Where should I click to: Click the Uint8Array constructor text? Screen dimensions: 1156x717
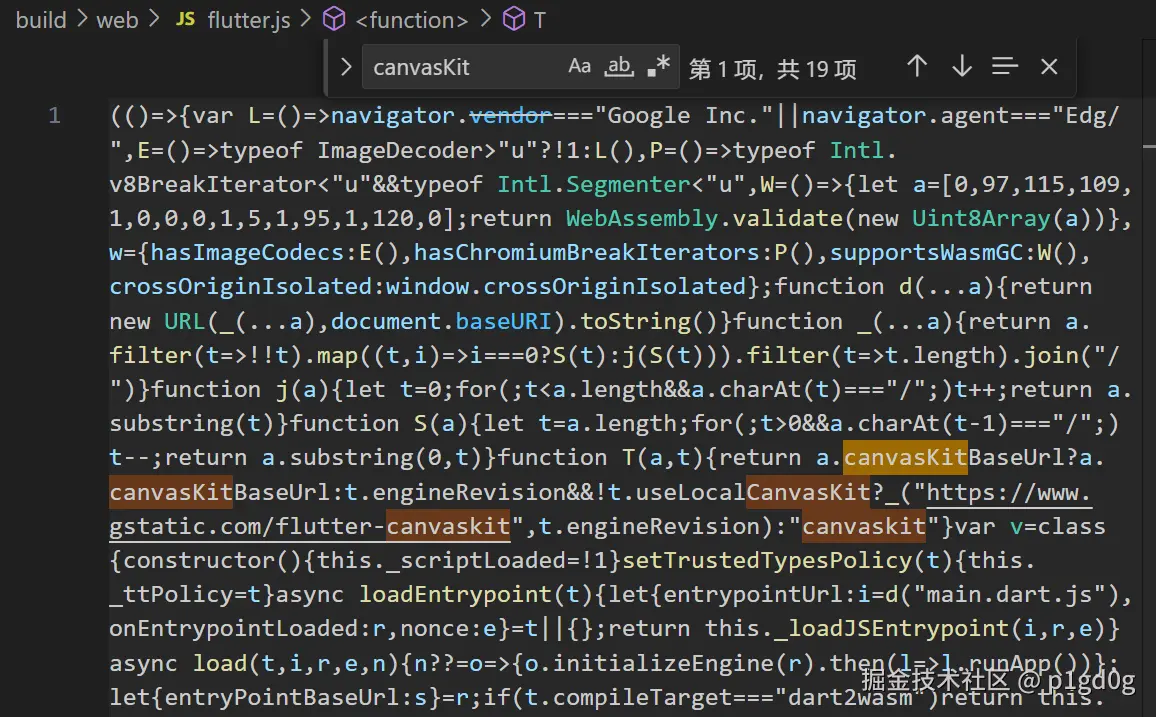(981, 219)
